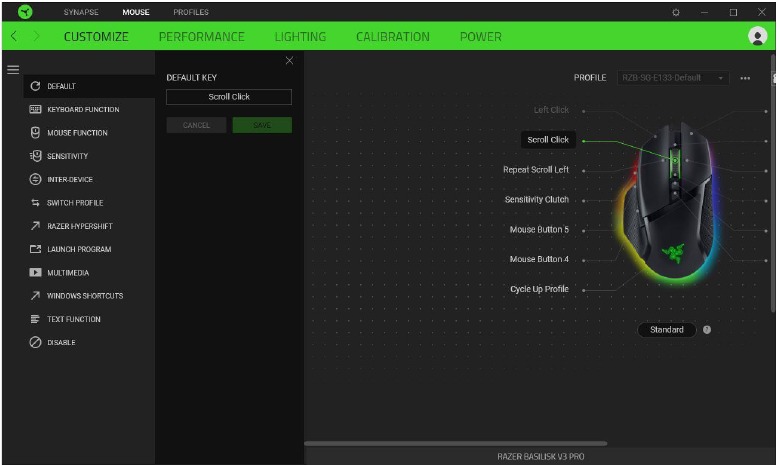
Task: Click the help icon beside Standard
Action: click(707, 330)
